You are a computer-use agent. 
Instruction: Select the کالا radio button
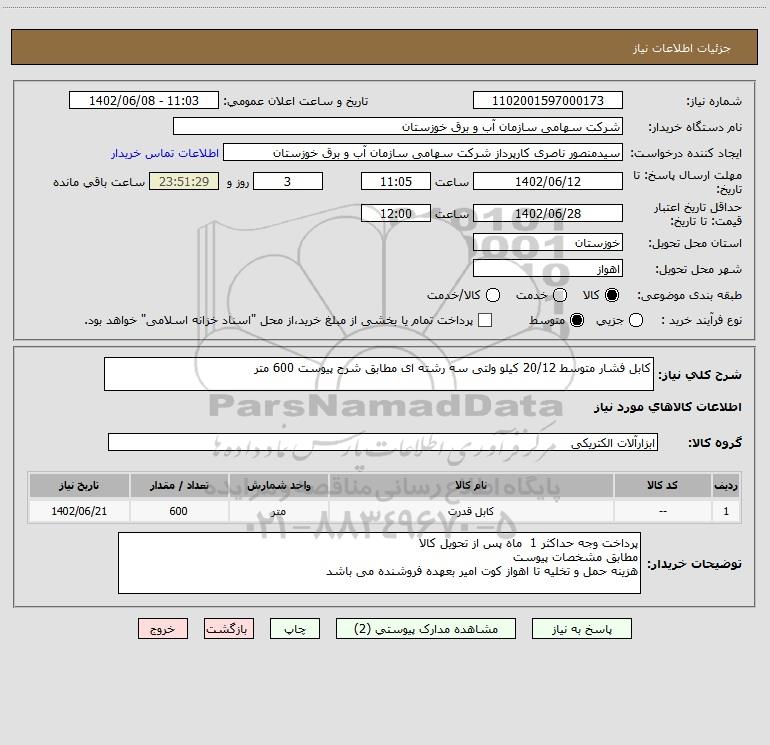611,295
